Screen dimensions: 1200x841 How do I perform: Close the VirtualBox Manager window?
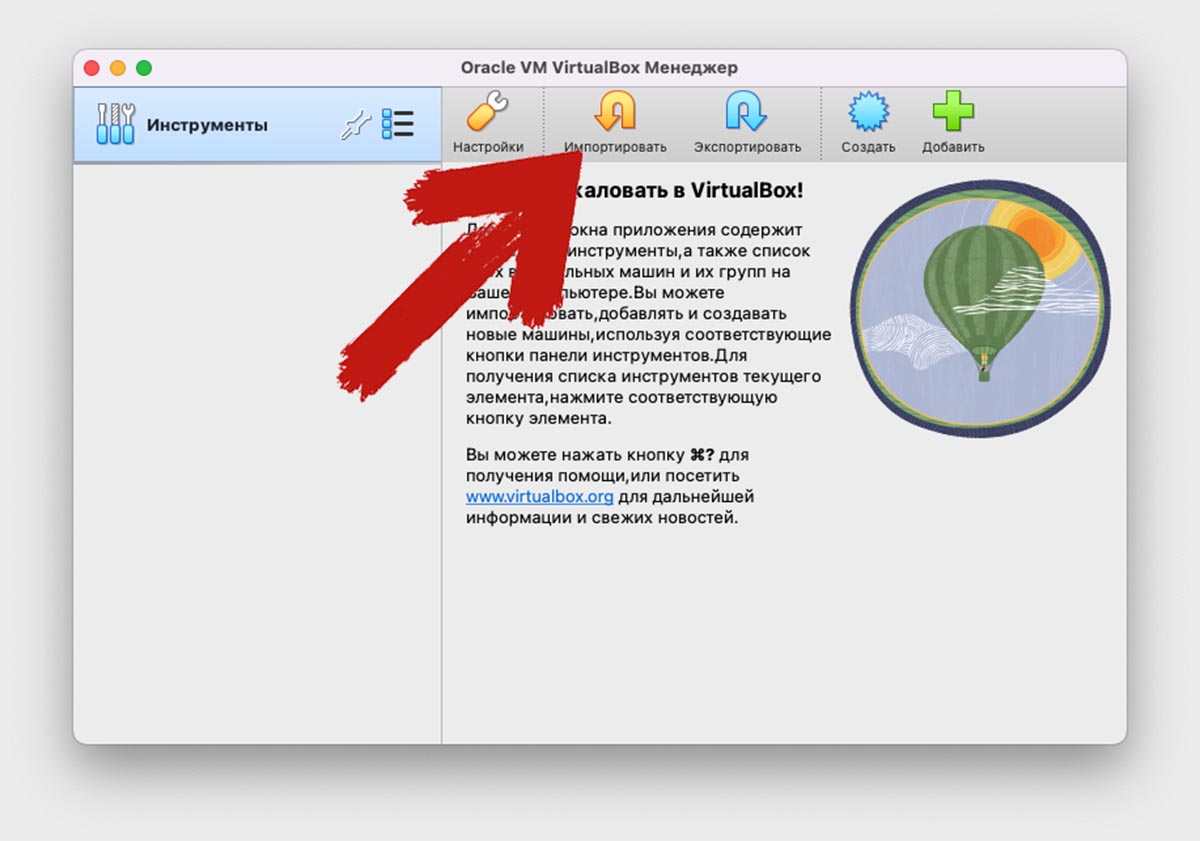click(92, 68)
